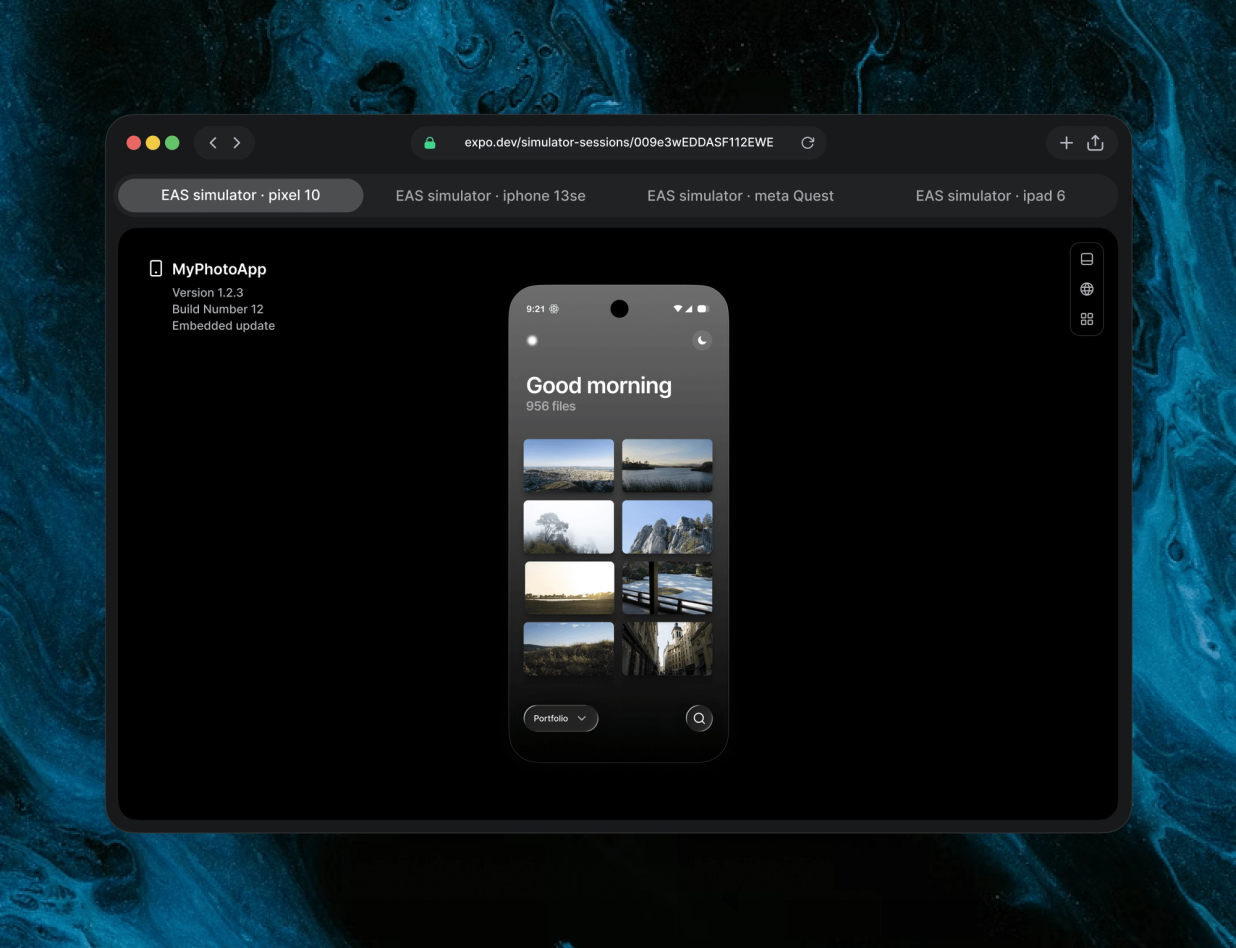The height and width of the screenshot is (948, 1236).
Task: Click the red close window button
Action: 134,143
